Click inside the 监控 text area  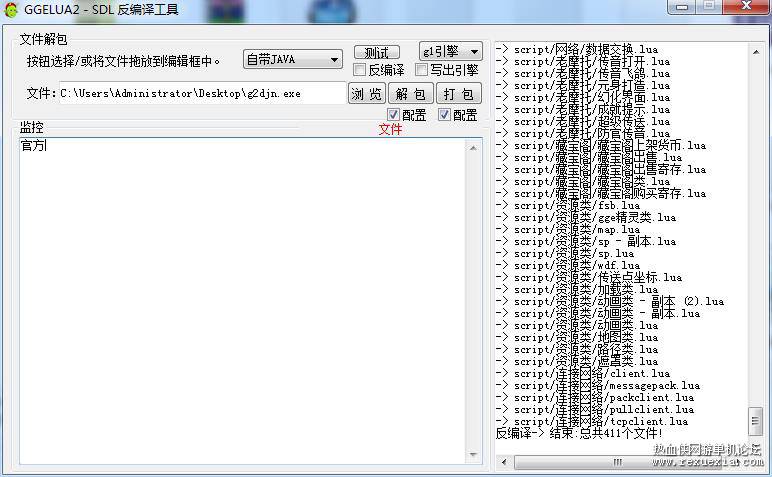tap(242, 301)
